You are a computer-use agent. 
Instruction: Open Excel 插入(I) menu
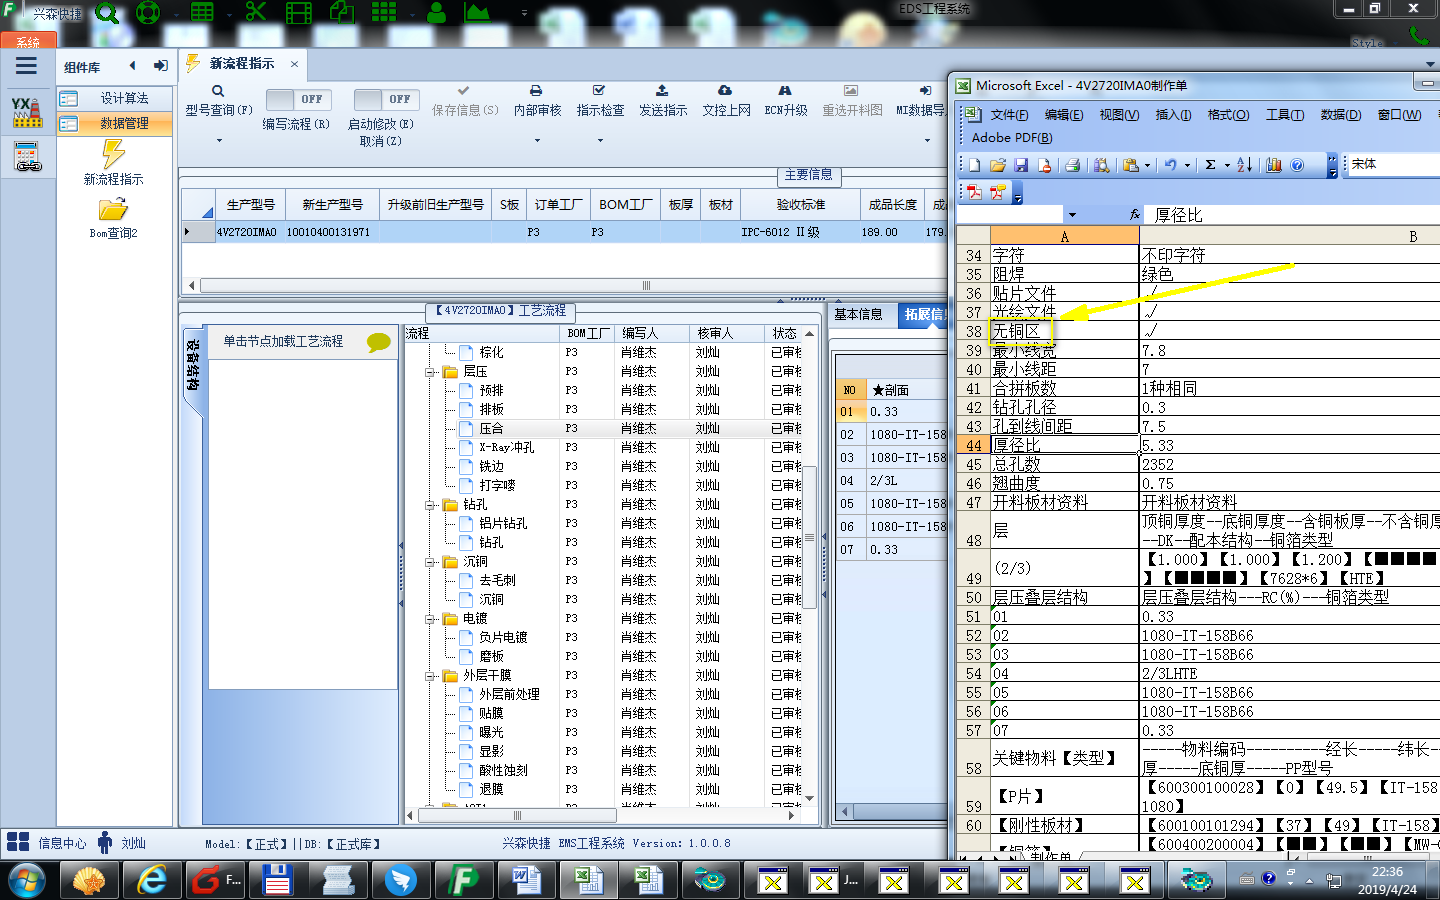click(1173, 115)
